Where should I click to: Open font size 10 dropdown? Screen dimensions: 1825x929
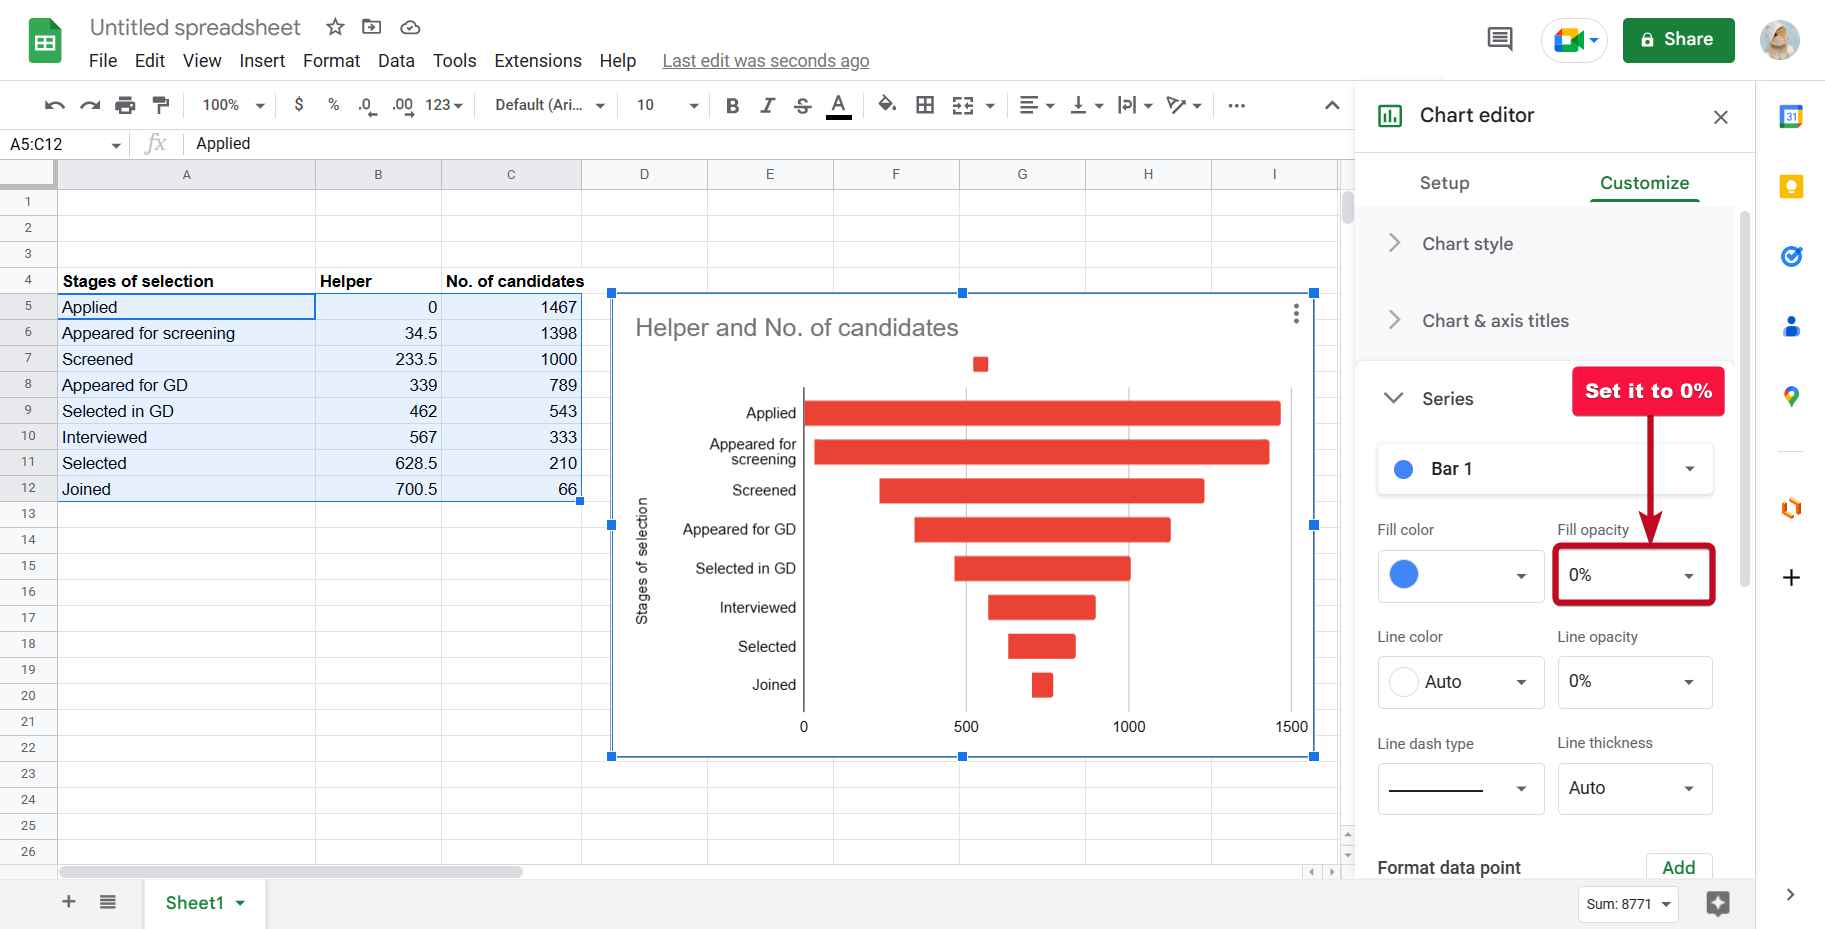coord(667,105)
